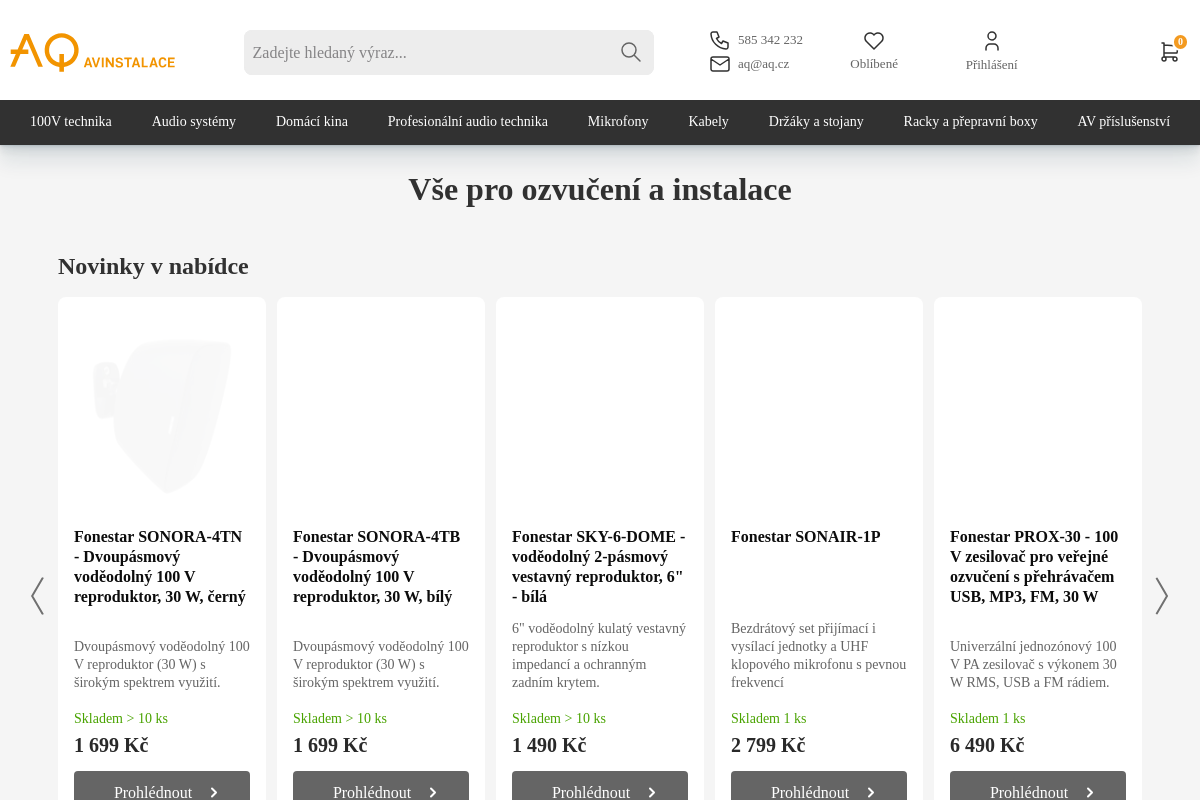1200x800 pixels.
Task: Open the Kabely menu
Action: pos(709,122)
